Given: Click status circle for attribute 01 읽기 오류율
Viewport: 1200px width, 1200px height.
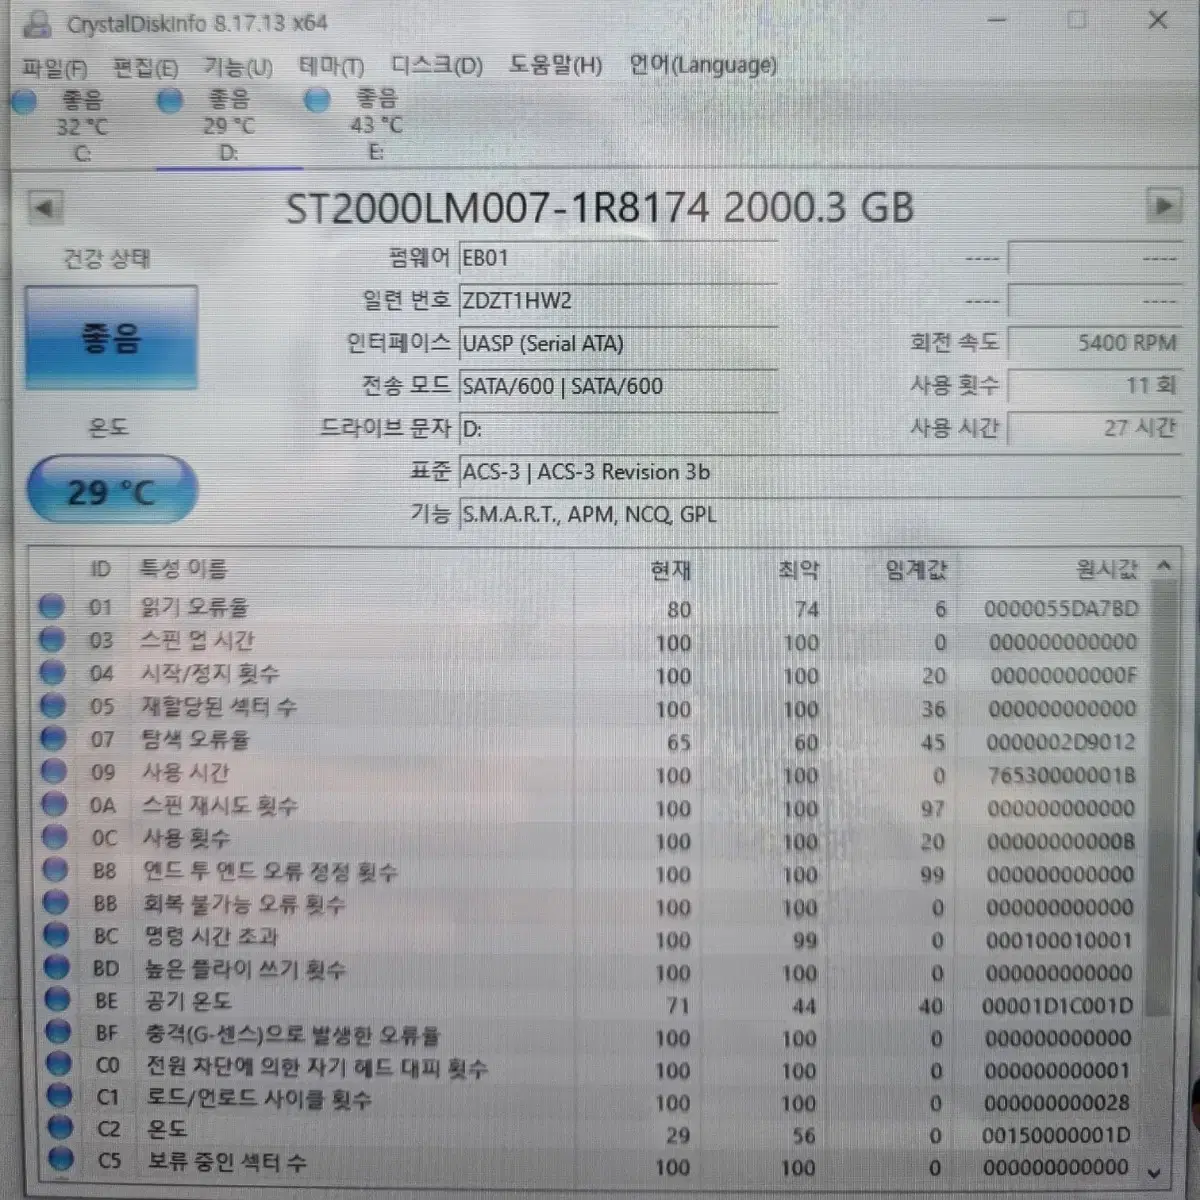Looking at the screenshot, I should pos(51,607).
